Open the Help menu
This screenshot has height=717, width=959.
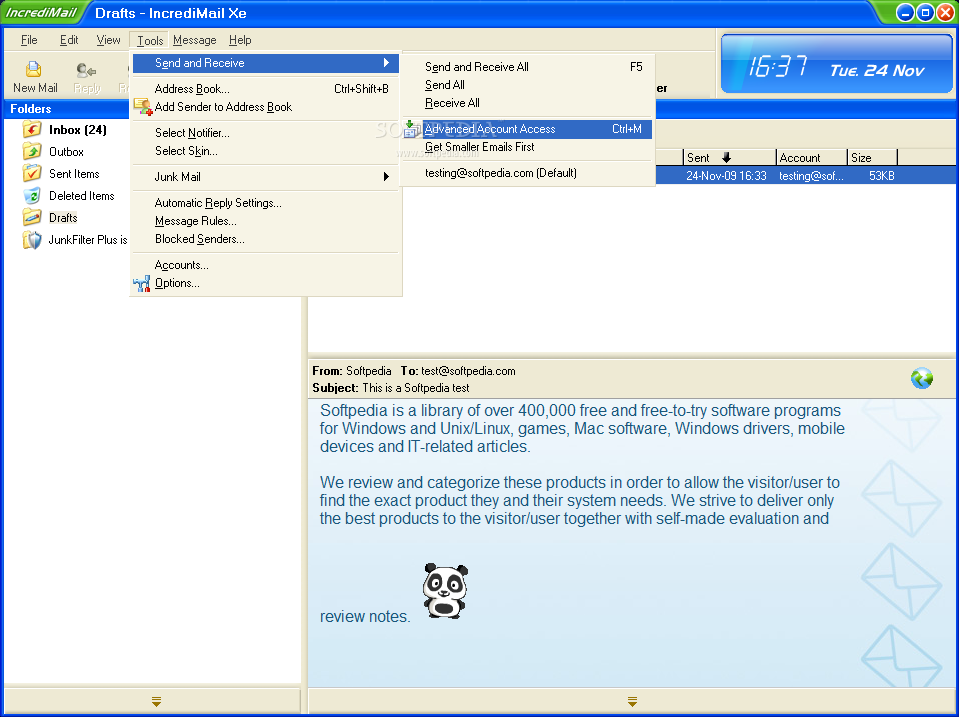coord(240,40)
